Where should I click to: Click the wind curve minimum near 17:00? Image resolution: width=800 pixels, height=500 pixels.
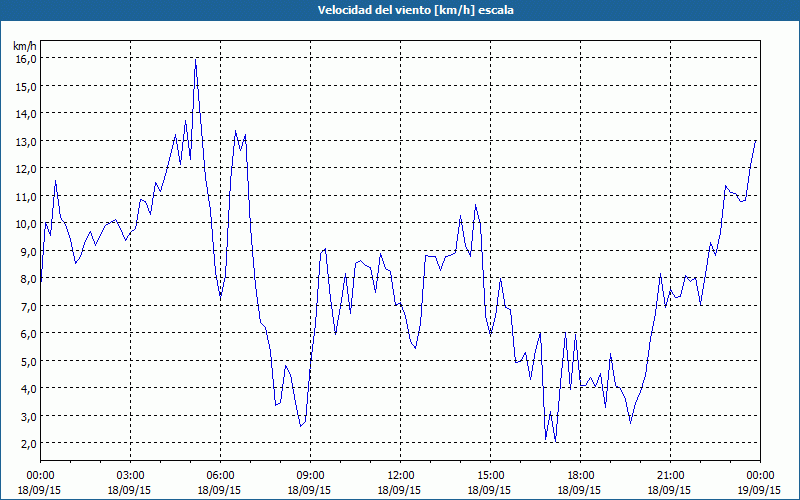[556, 442]
